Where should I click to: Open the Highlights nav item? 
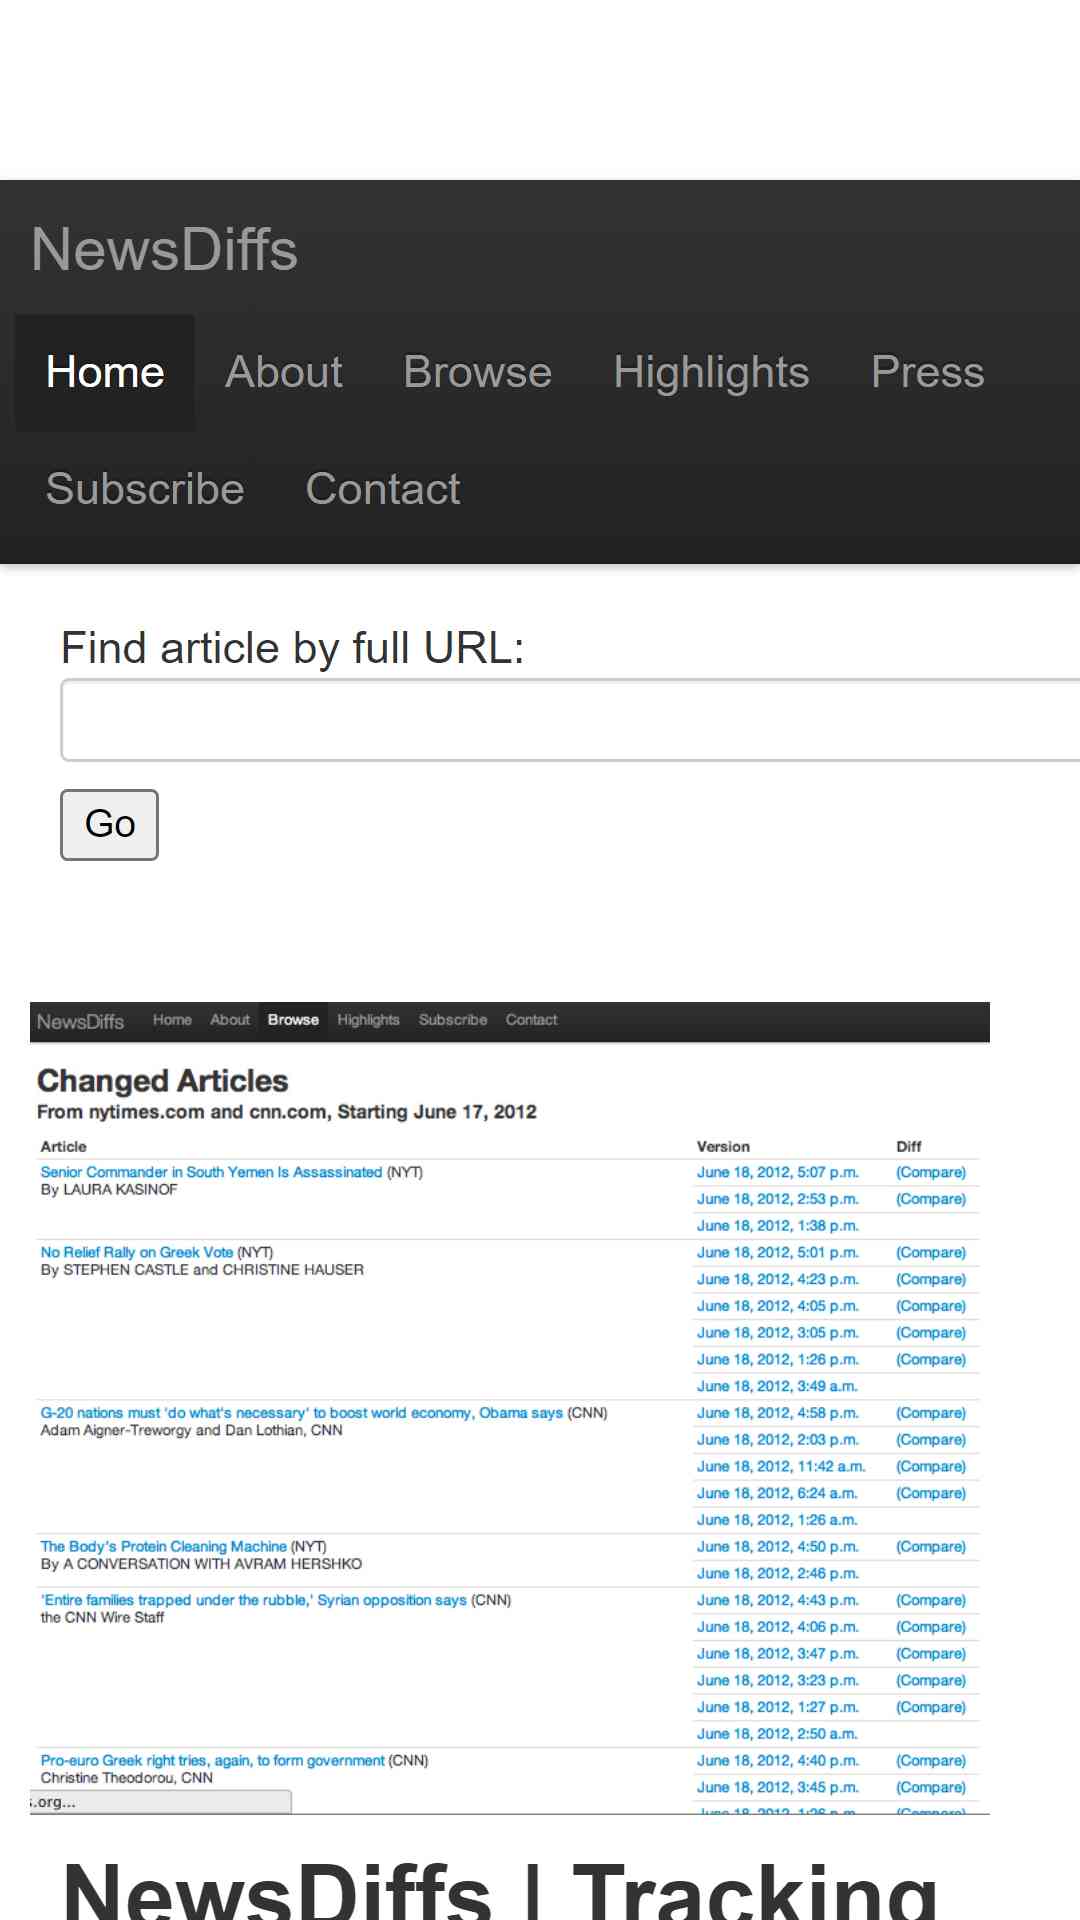click(711, 373)
